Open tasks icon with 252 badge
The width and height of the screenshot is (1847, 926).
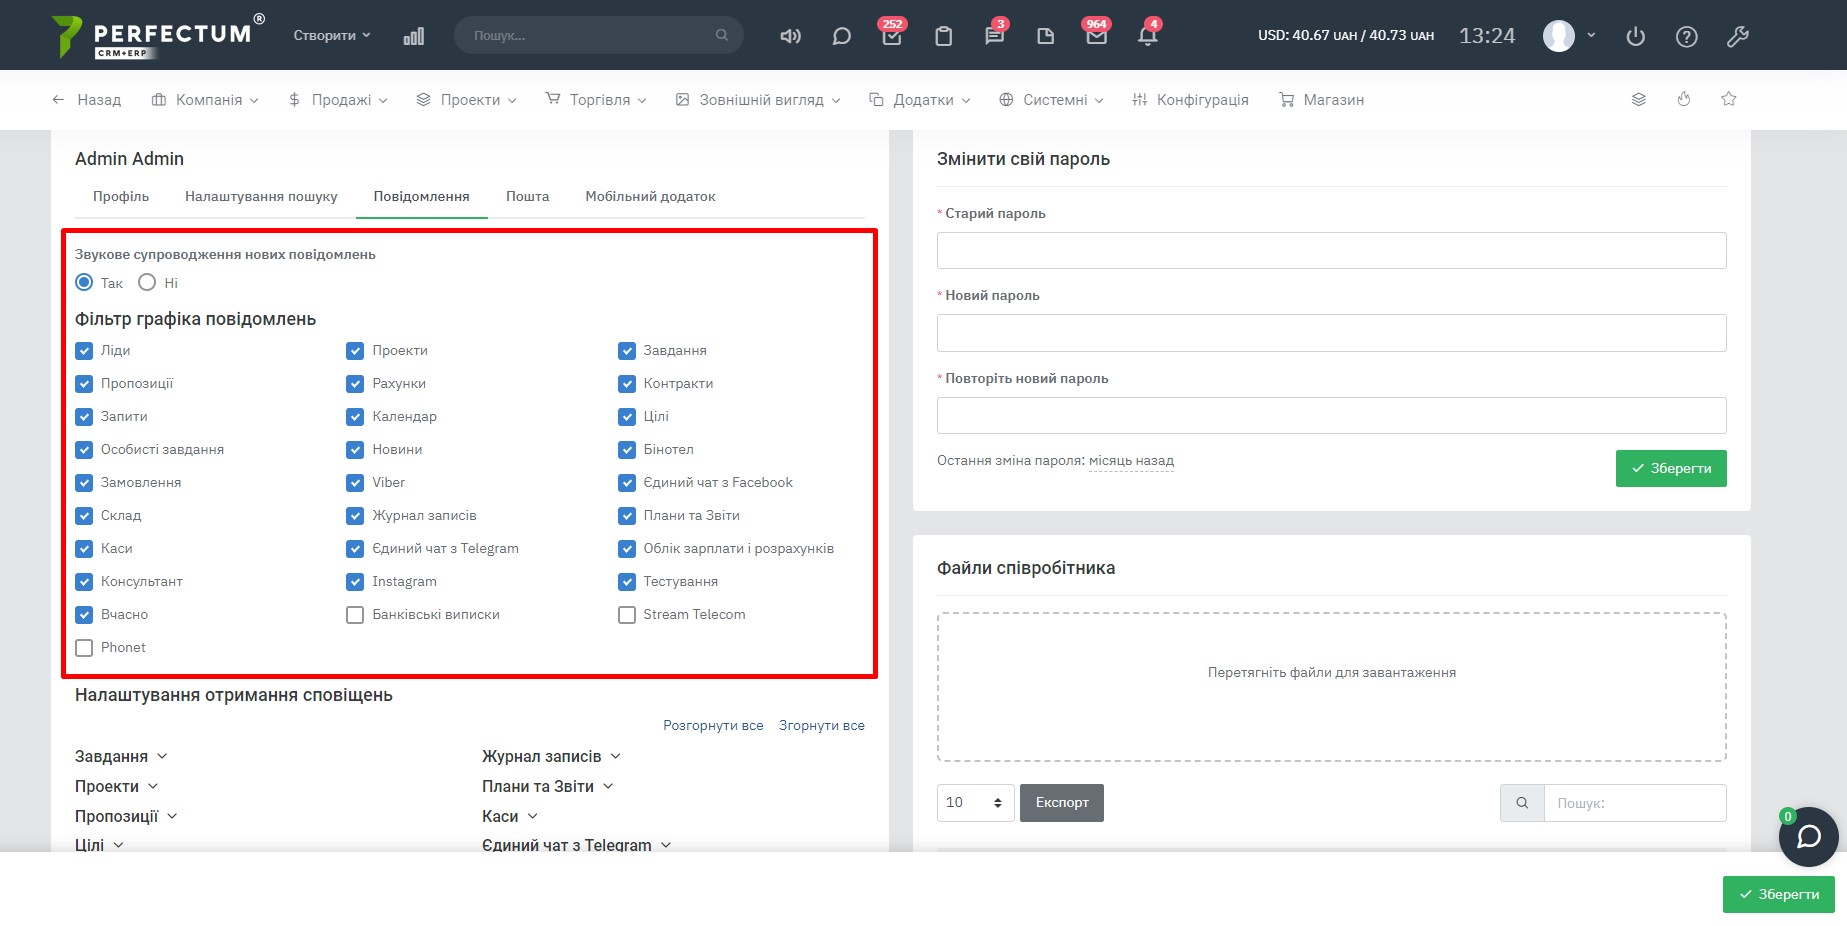891,36
